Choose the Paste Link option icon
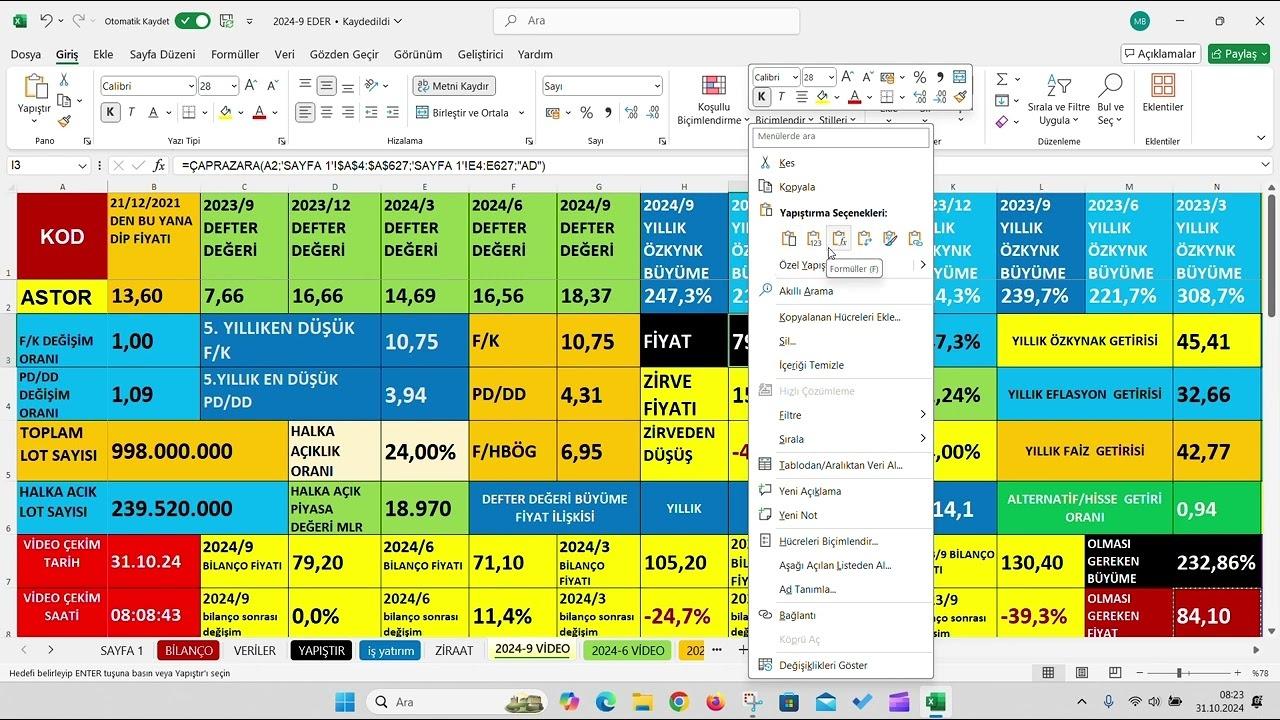Image resolution: width=1280 pixels, height=720 pixels. coord(914,238)
